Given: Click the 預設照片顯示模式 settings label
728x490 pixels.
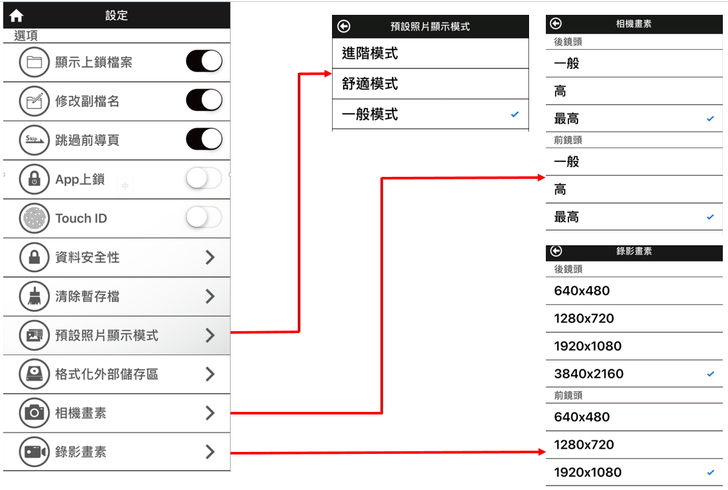Looking at the screenshot, I should (x=107, y=335).
